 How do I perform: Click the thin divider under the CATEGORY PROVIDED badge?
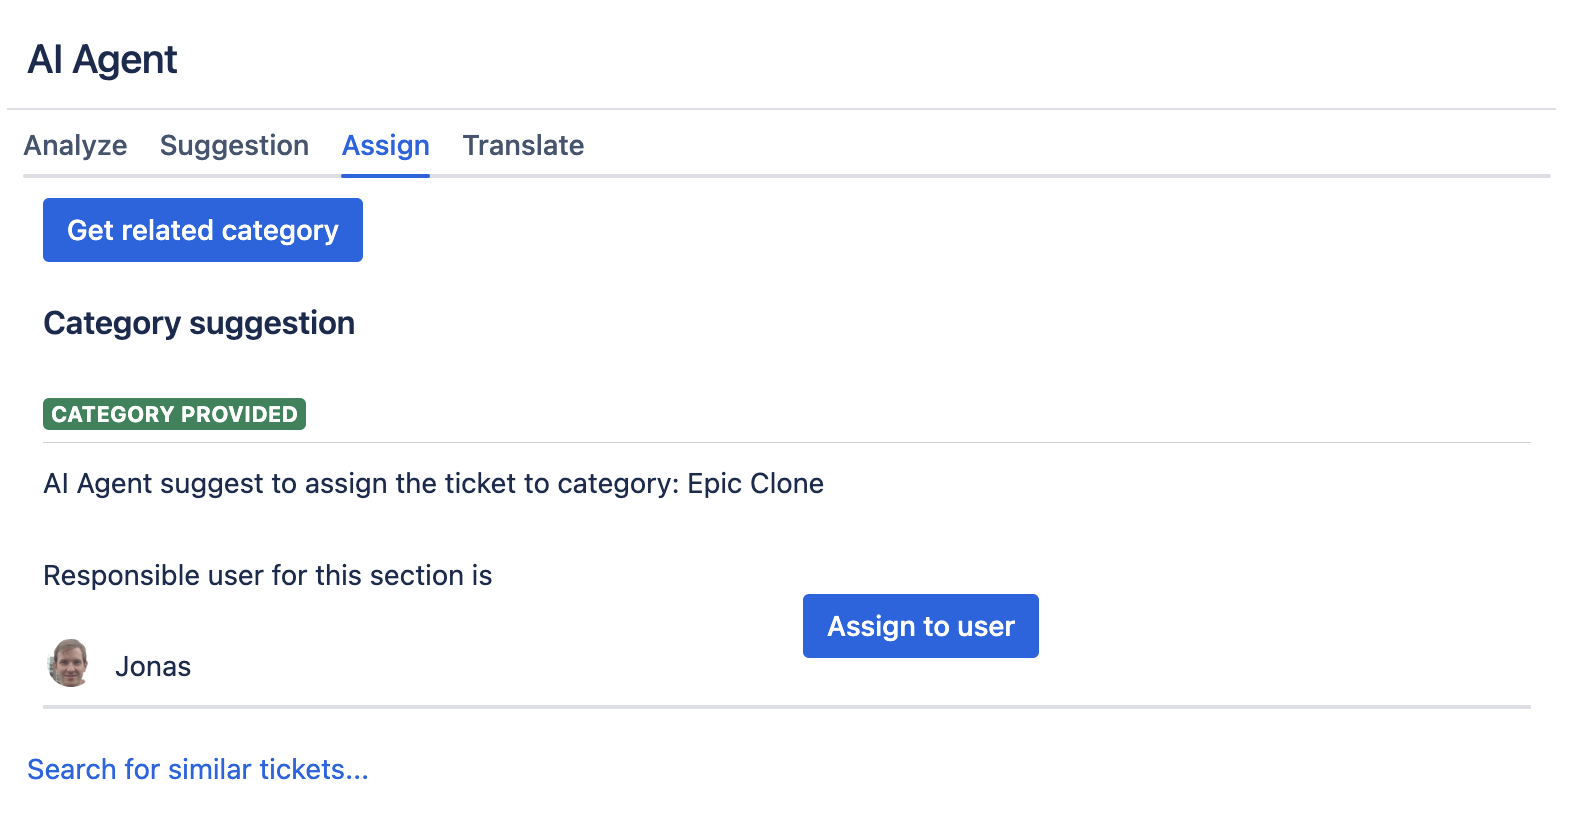pos(786,442)
